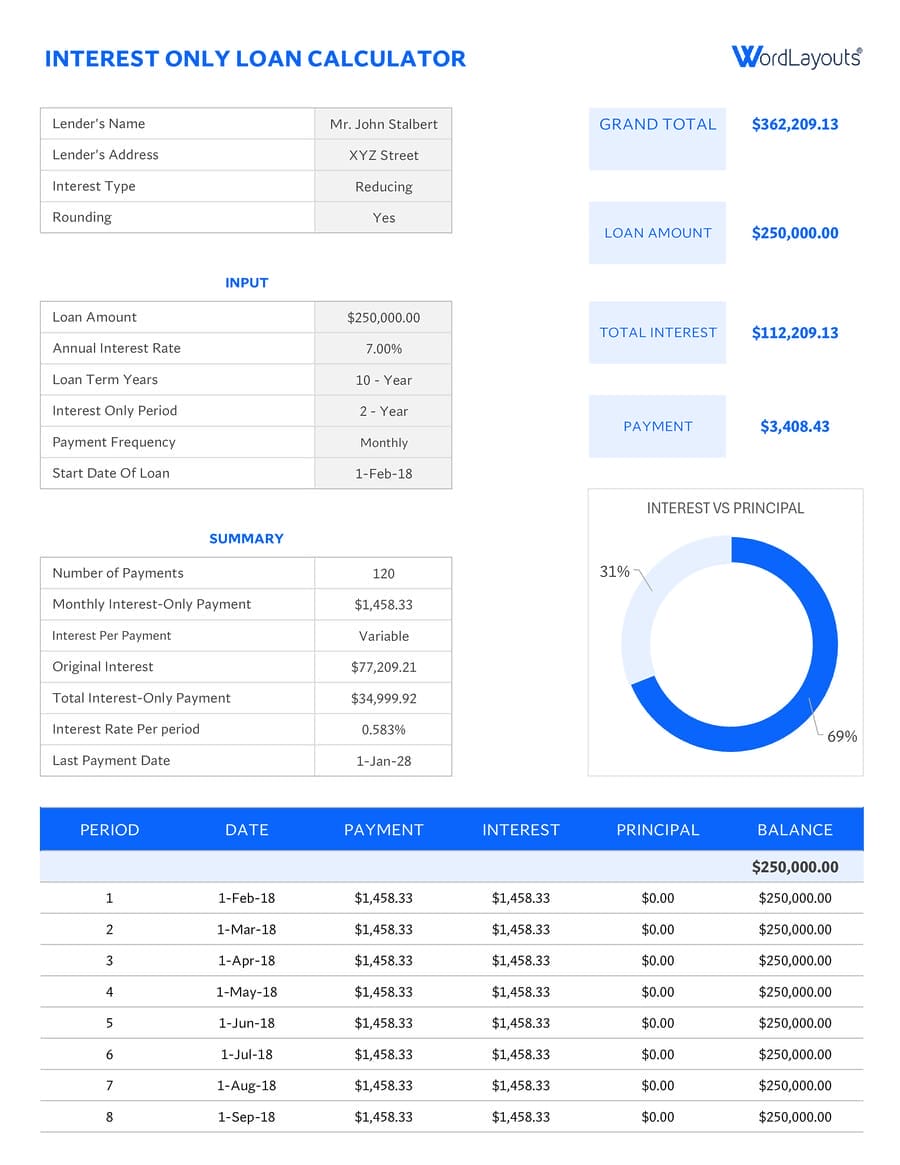Open the Loan Term Years selector
The width and height of the screenshot is (900, 1165).
tap(383, 380)
